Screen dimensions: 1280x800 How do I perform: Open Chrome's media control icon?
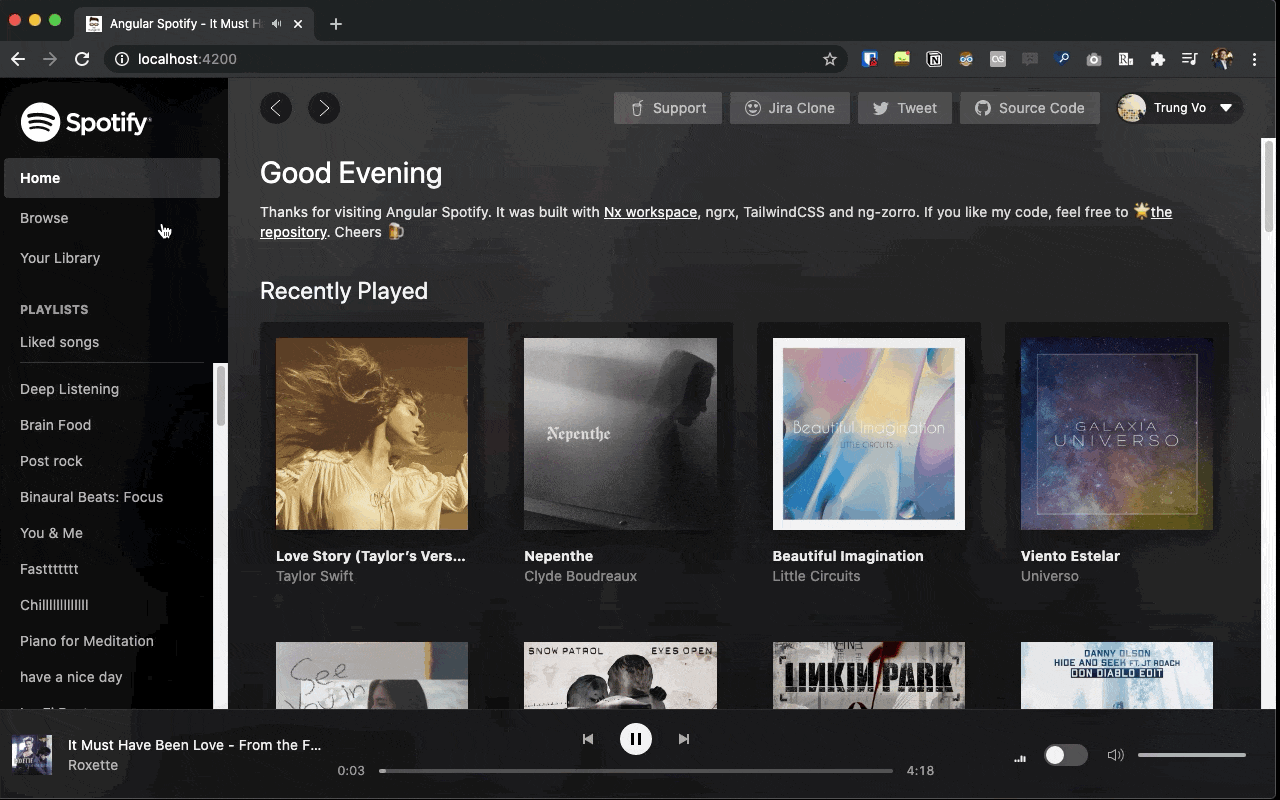point(1190,59)
